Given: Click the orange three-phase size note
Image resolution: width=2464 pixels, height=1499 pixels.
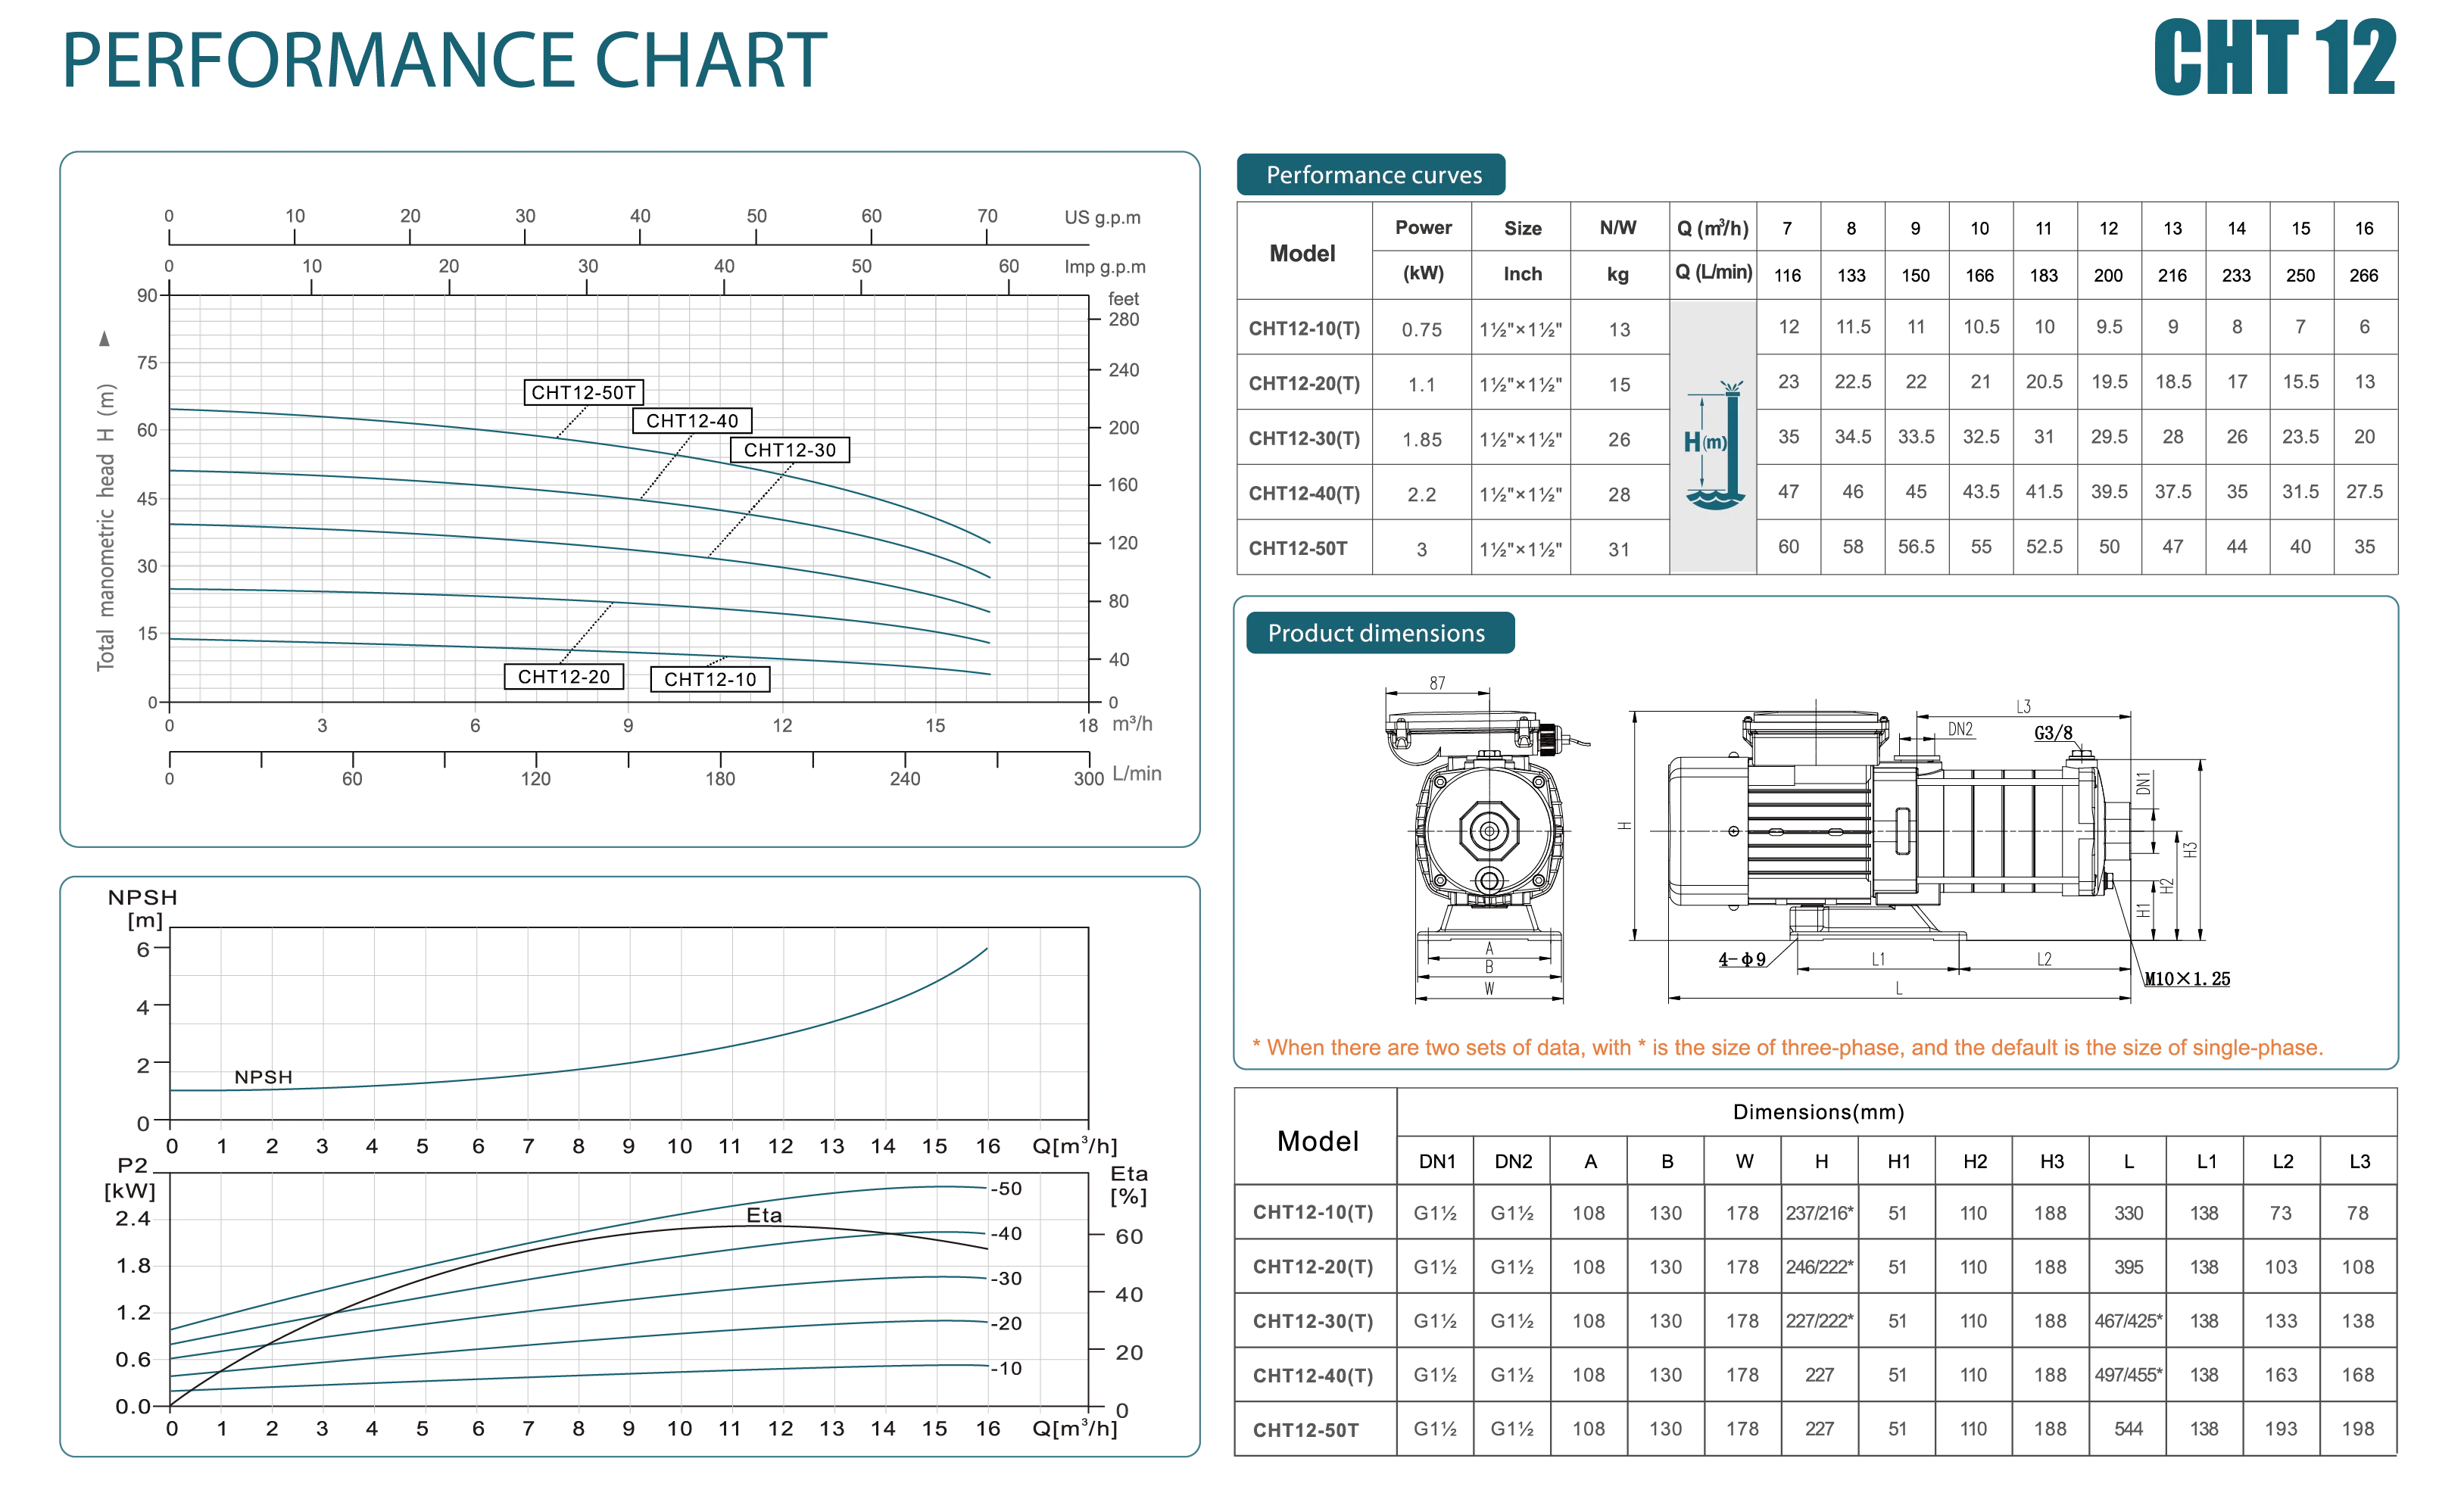Looking at the screenshot, I should click(x=1787, y=1047).
